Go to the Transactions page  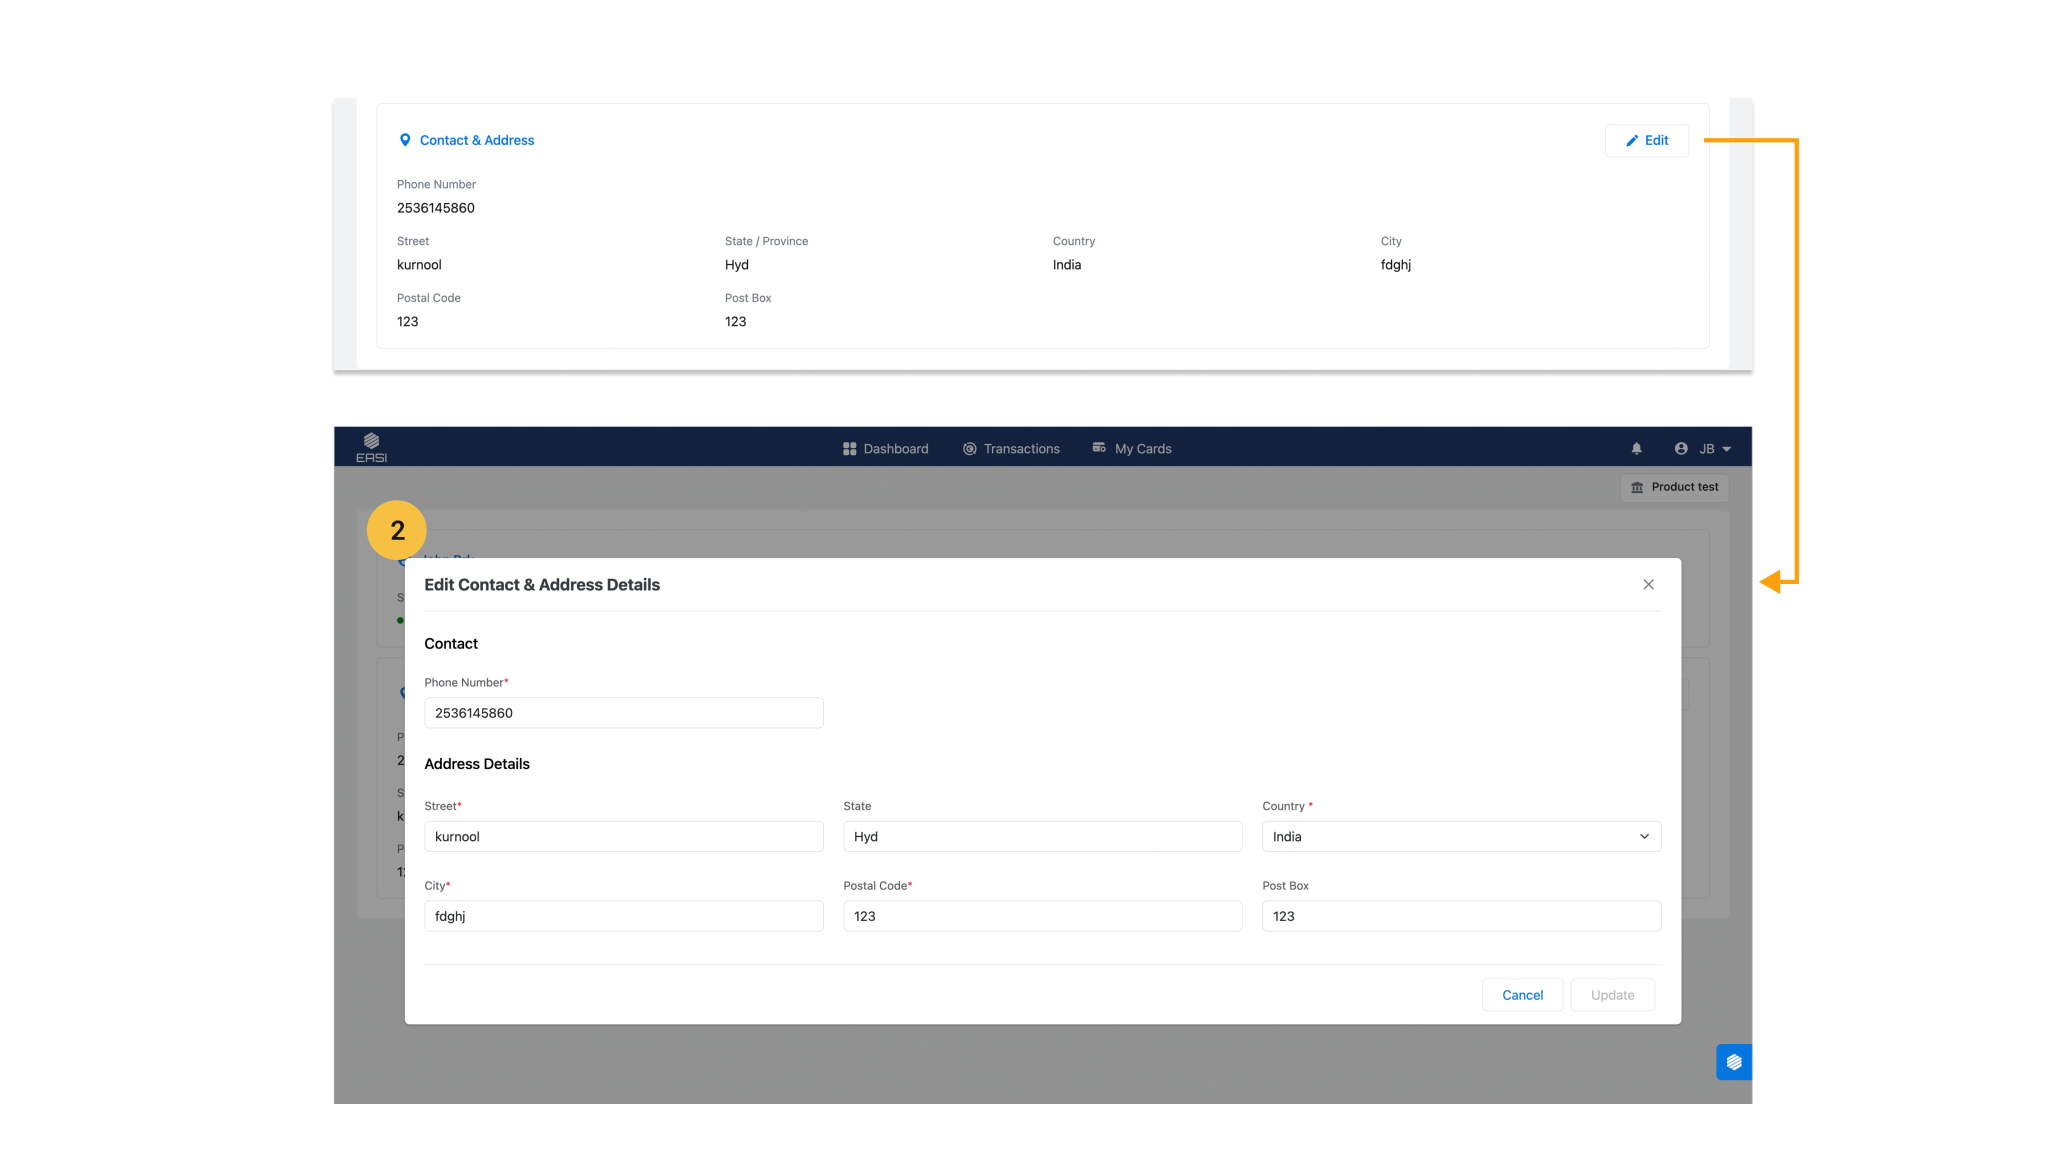click(1011, 449)
